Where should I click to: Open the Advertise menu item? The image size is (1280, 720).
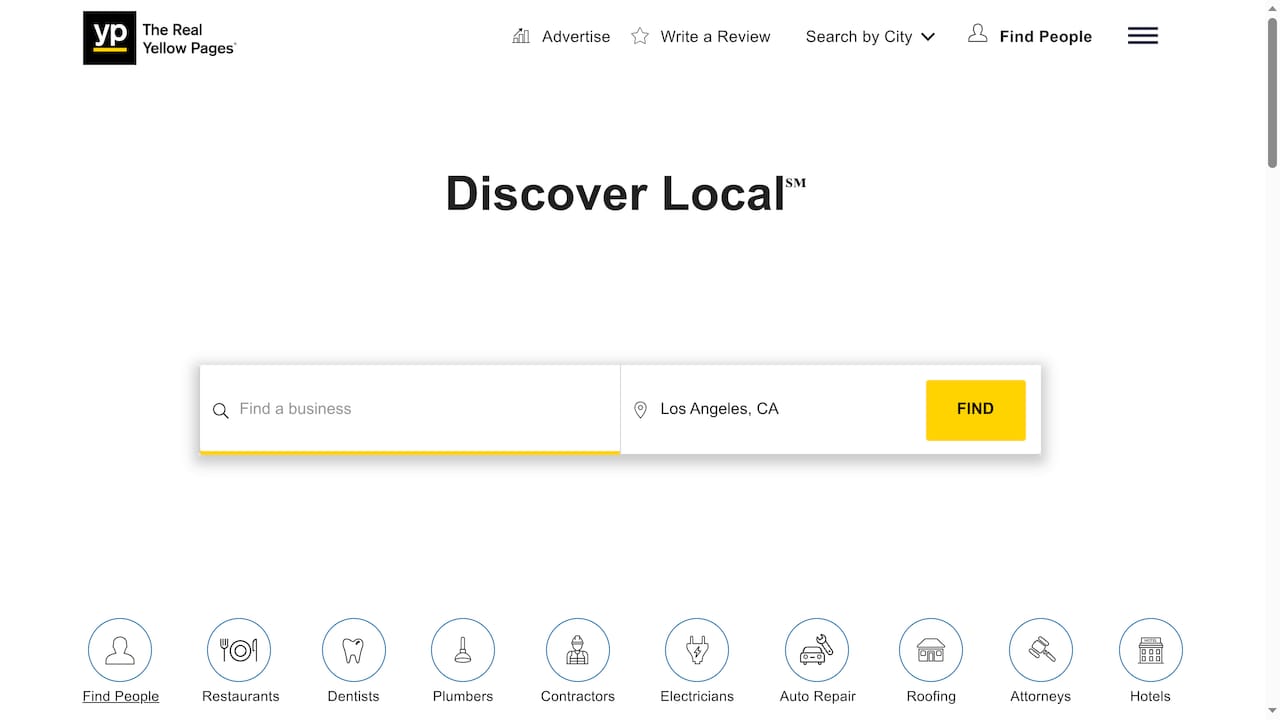pyautogui.click(x=561, y=36)
